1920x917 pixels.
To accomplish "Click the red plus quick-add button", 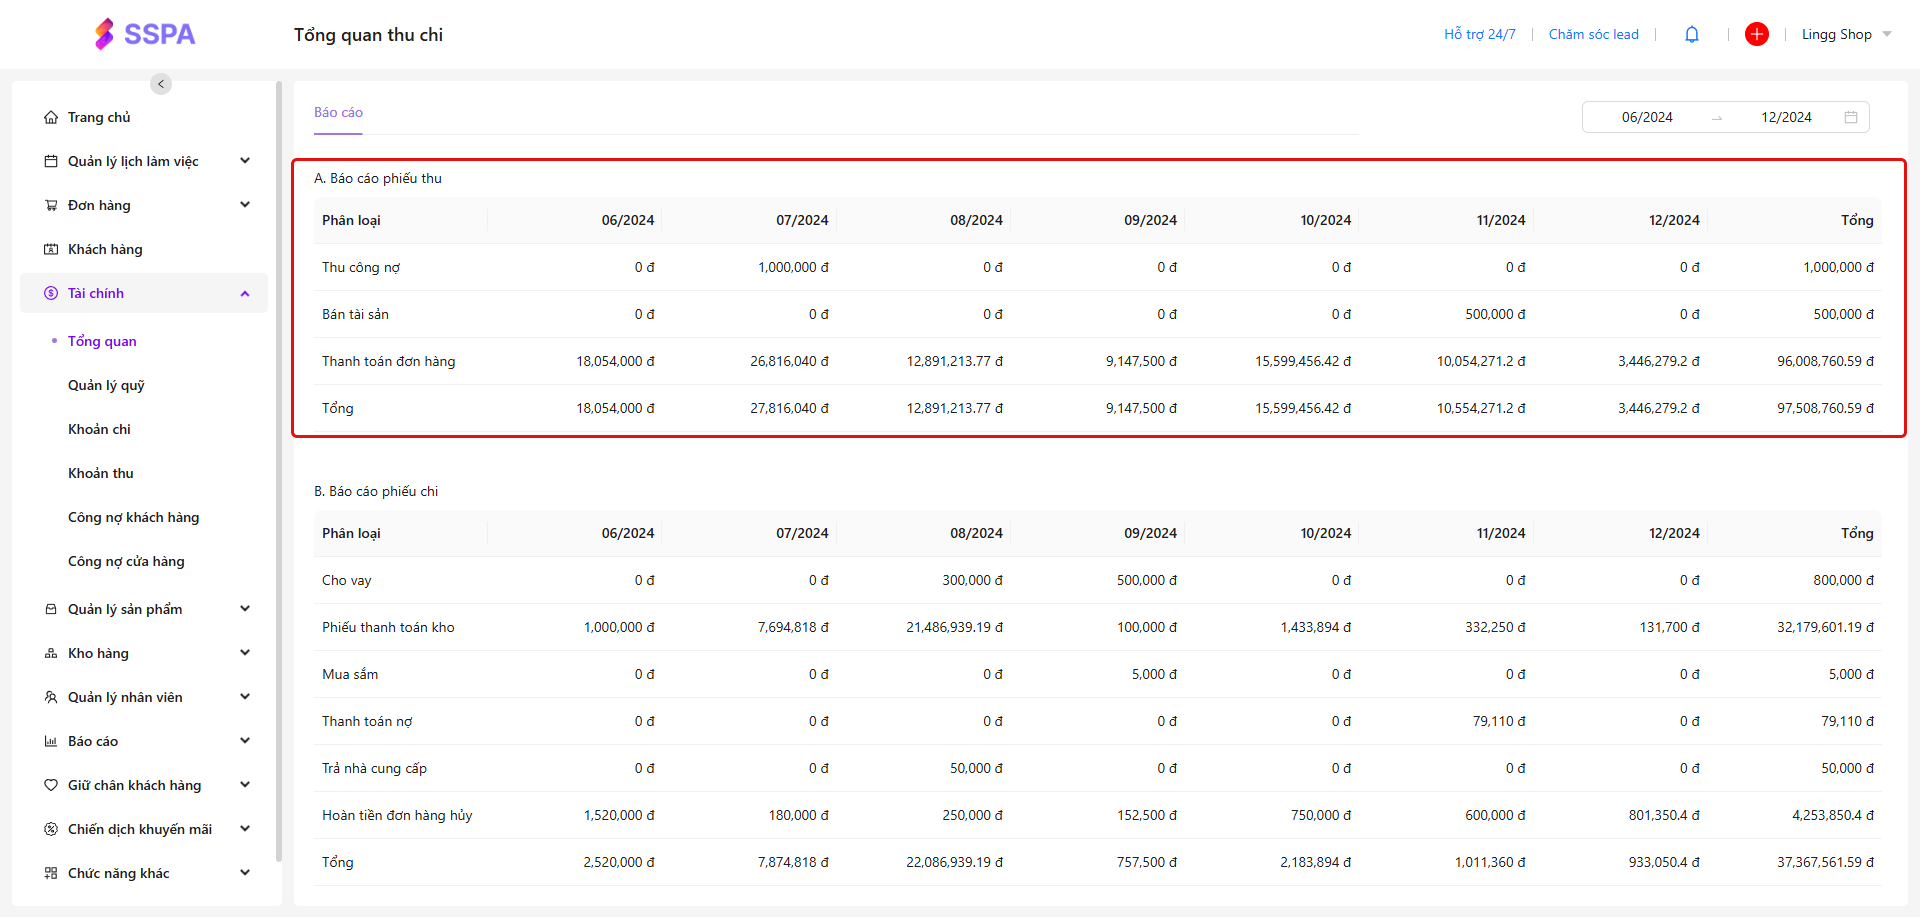I will coord(1757,34).
